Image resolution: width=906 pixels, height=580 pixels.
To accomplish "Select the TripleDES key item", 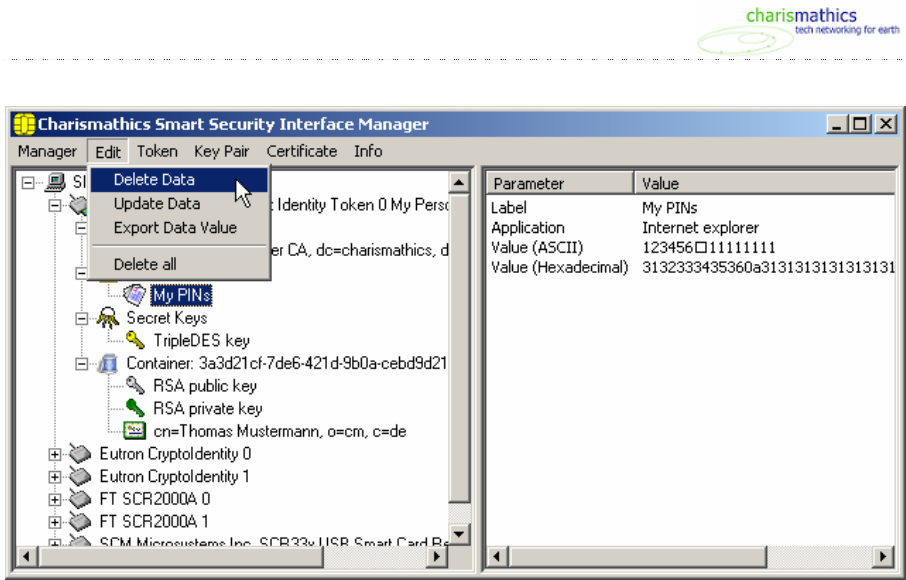I will [x=201, y=340].
